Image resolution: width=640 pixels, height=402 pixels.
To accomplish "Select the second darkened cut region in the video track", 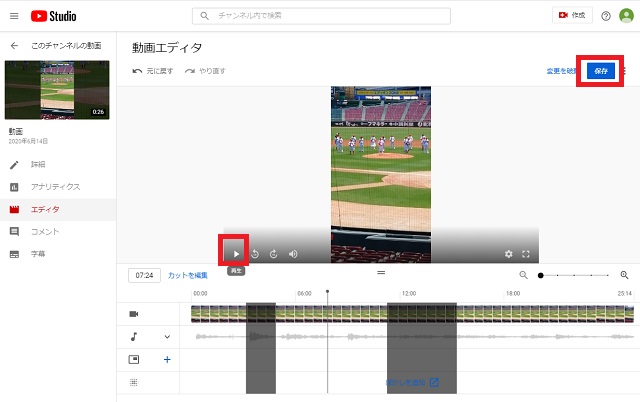I will tap(422, 314).
